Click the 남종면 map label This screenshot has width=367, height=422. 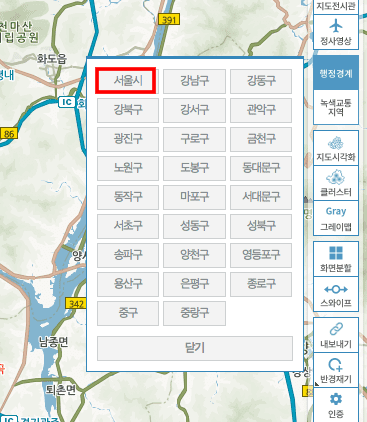coord(54,342)
